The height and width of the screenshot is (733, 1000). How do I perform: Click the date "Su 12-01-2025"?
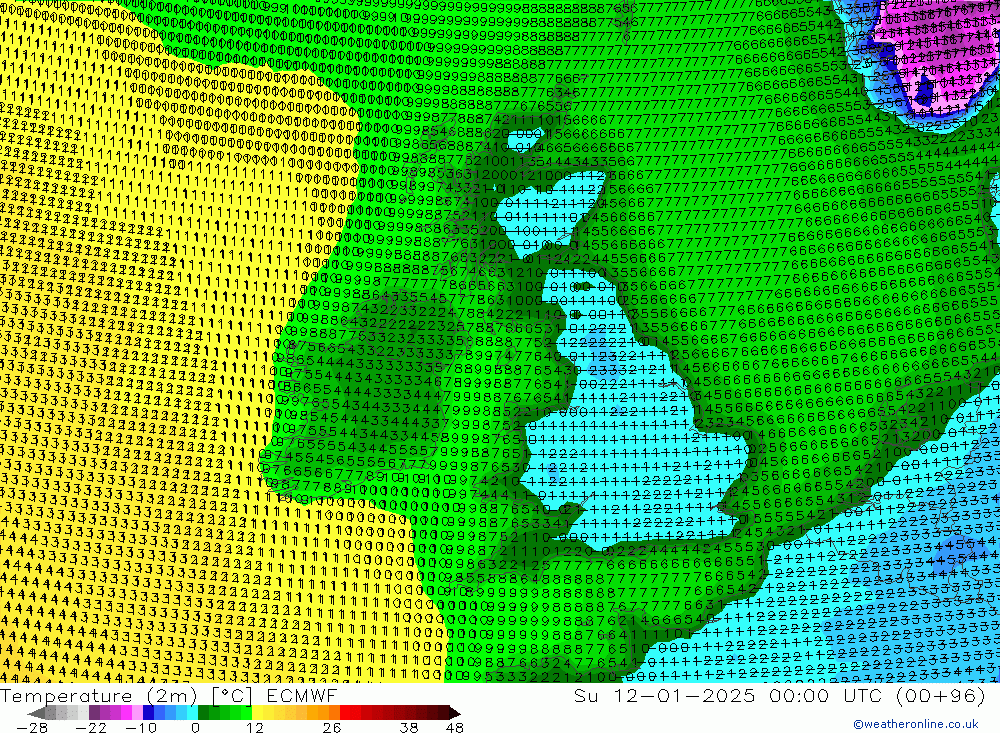click(664, 696)
